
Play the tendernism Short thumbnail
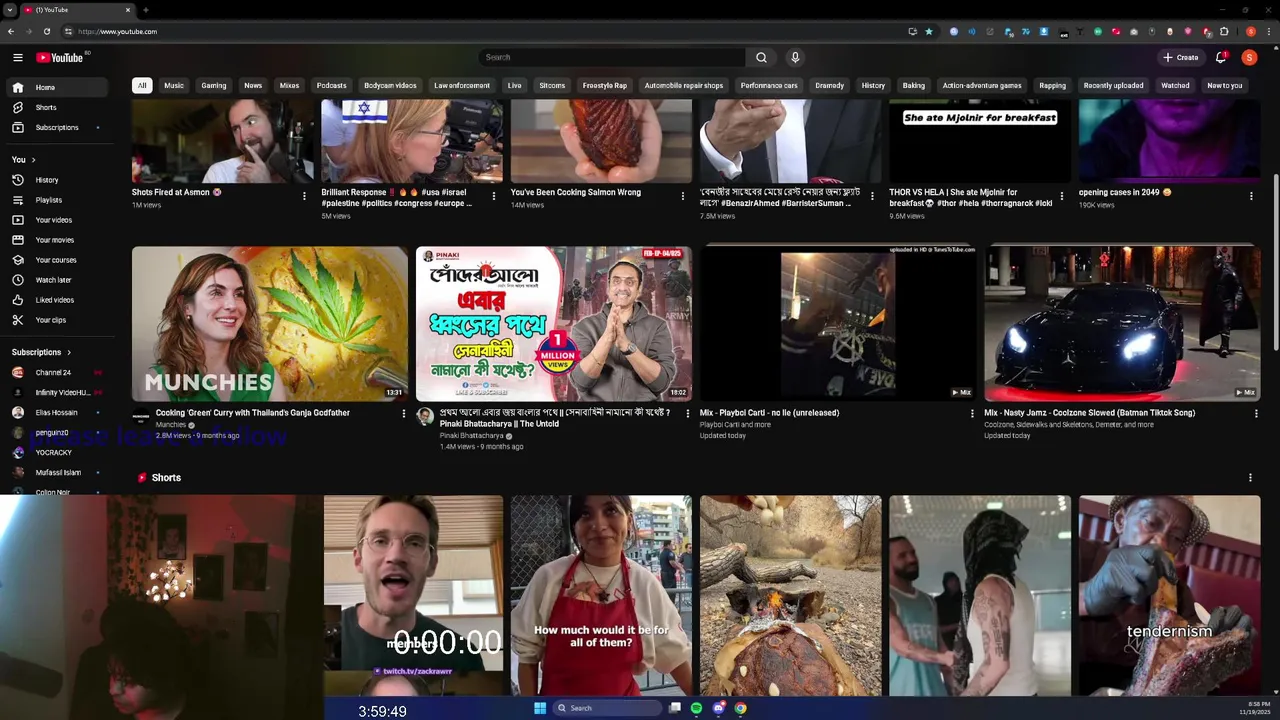[1169, 595]
